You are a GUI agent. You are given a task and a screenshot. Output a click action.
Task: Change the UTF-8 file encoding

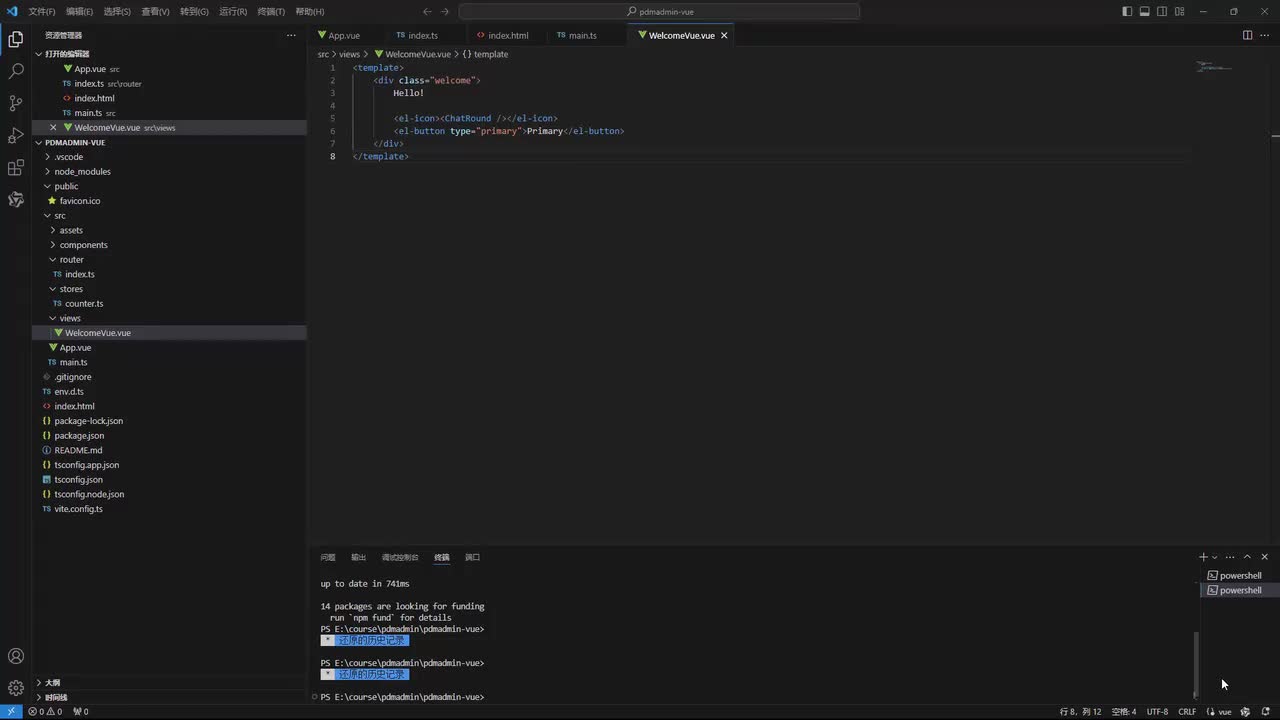pyautogui.click(x=1157, y=712)
